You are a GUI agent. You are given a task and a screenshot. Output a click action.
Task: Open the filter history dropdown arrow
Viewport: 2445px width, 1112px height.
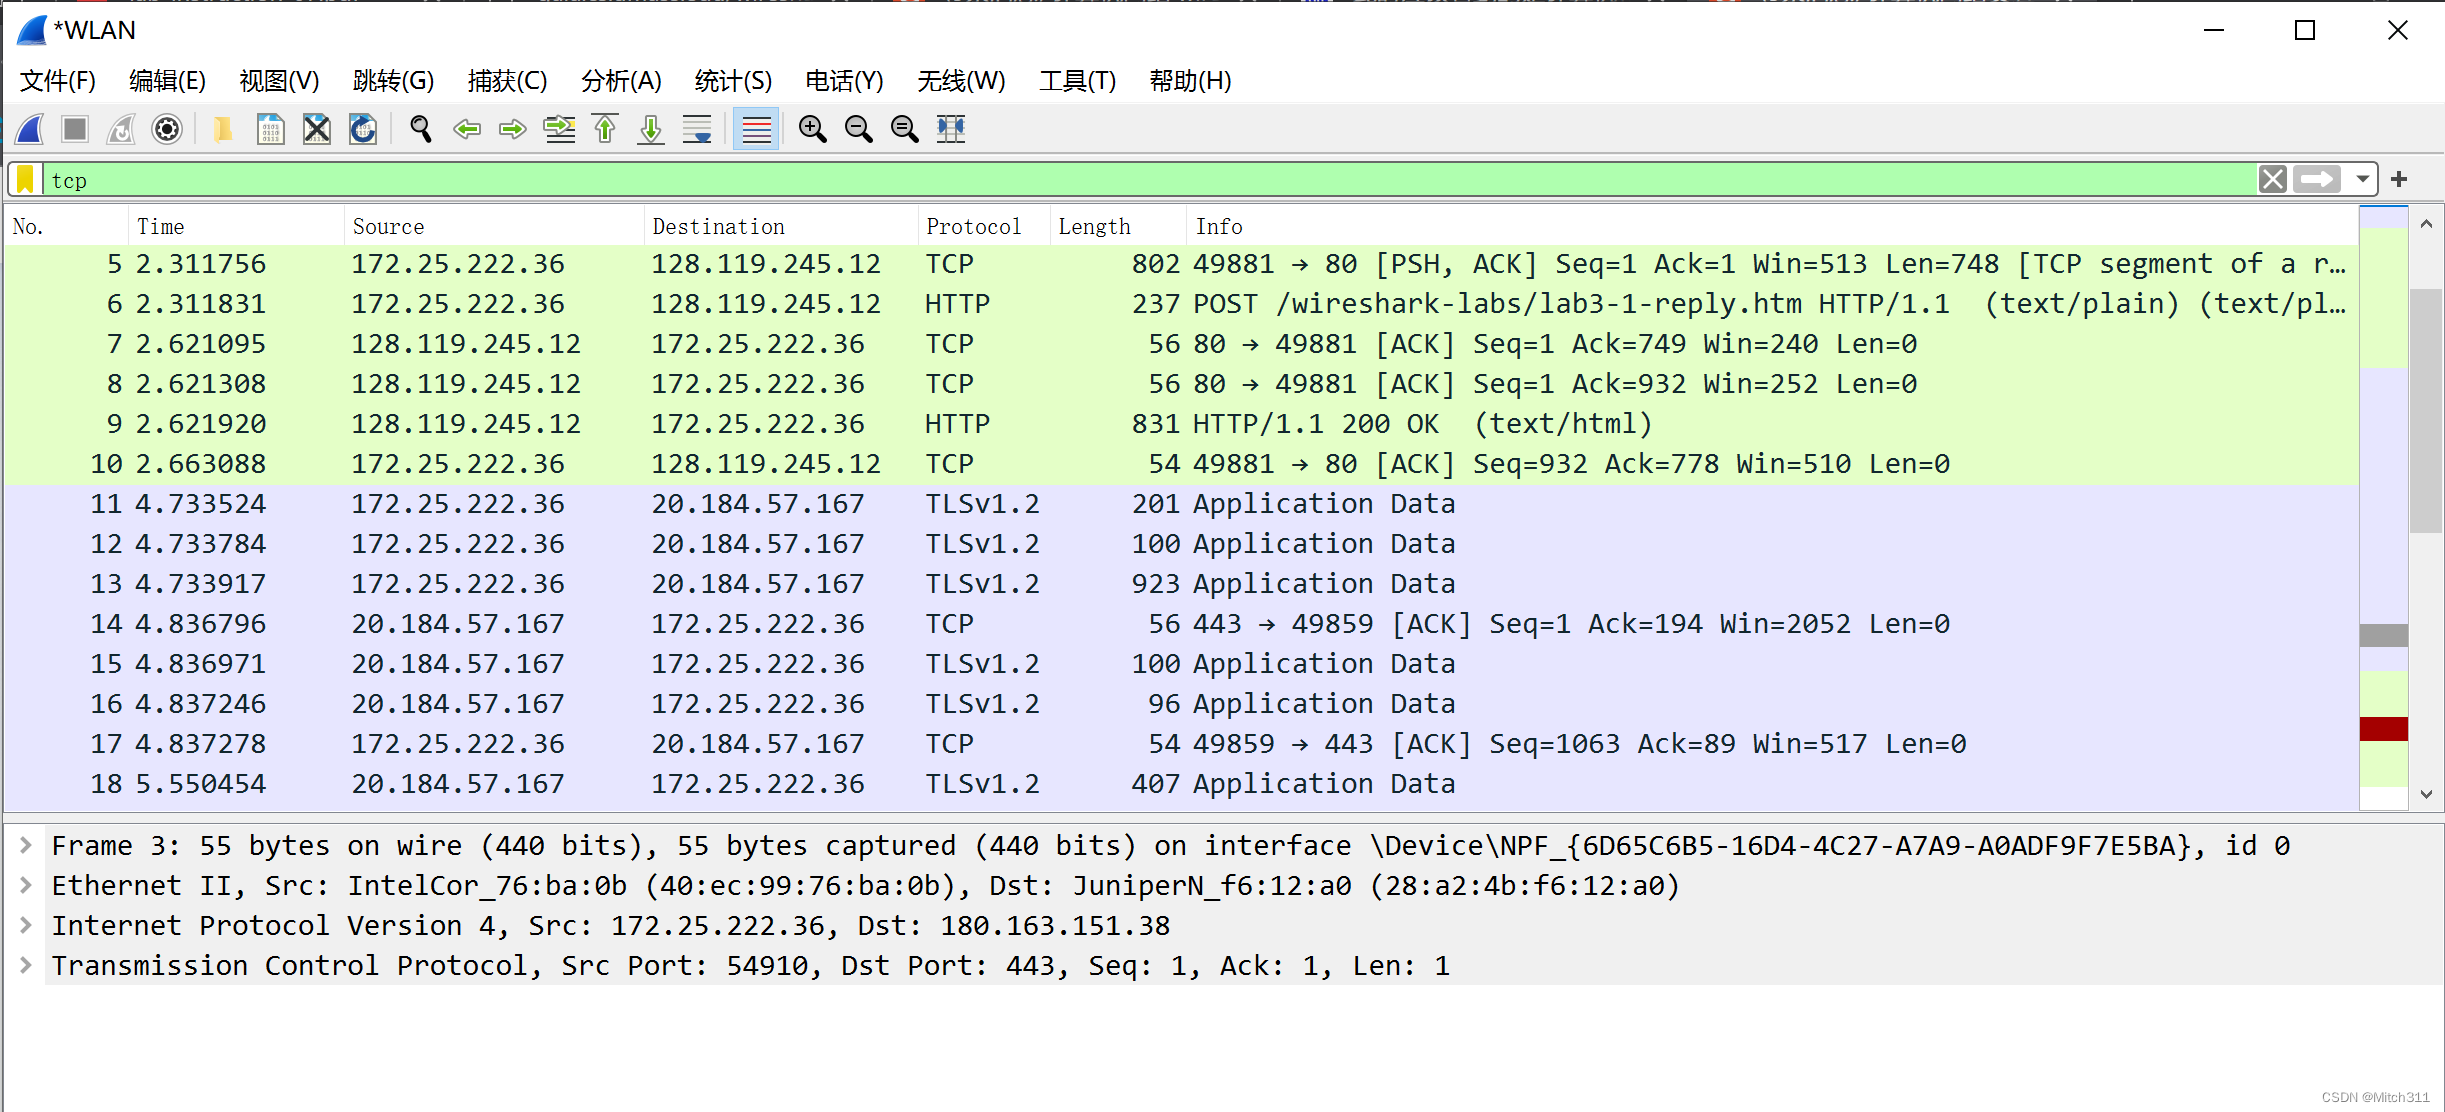2362,180
